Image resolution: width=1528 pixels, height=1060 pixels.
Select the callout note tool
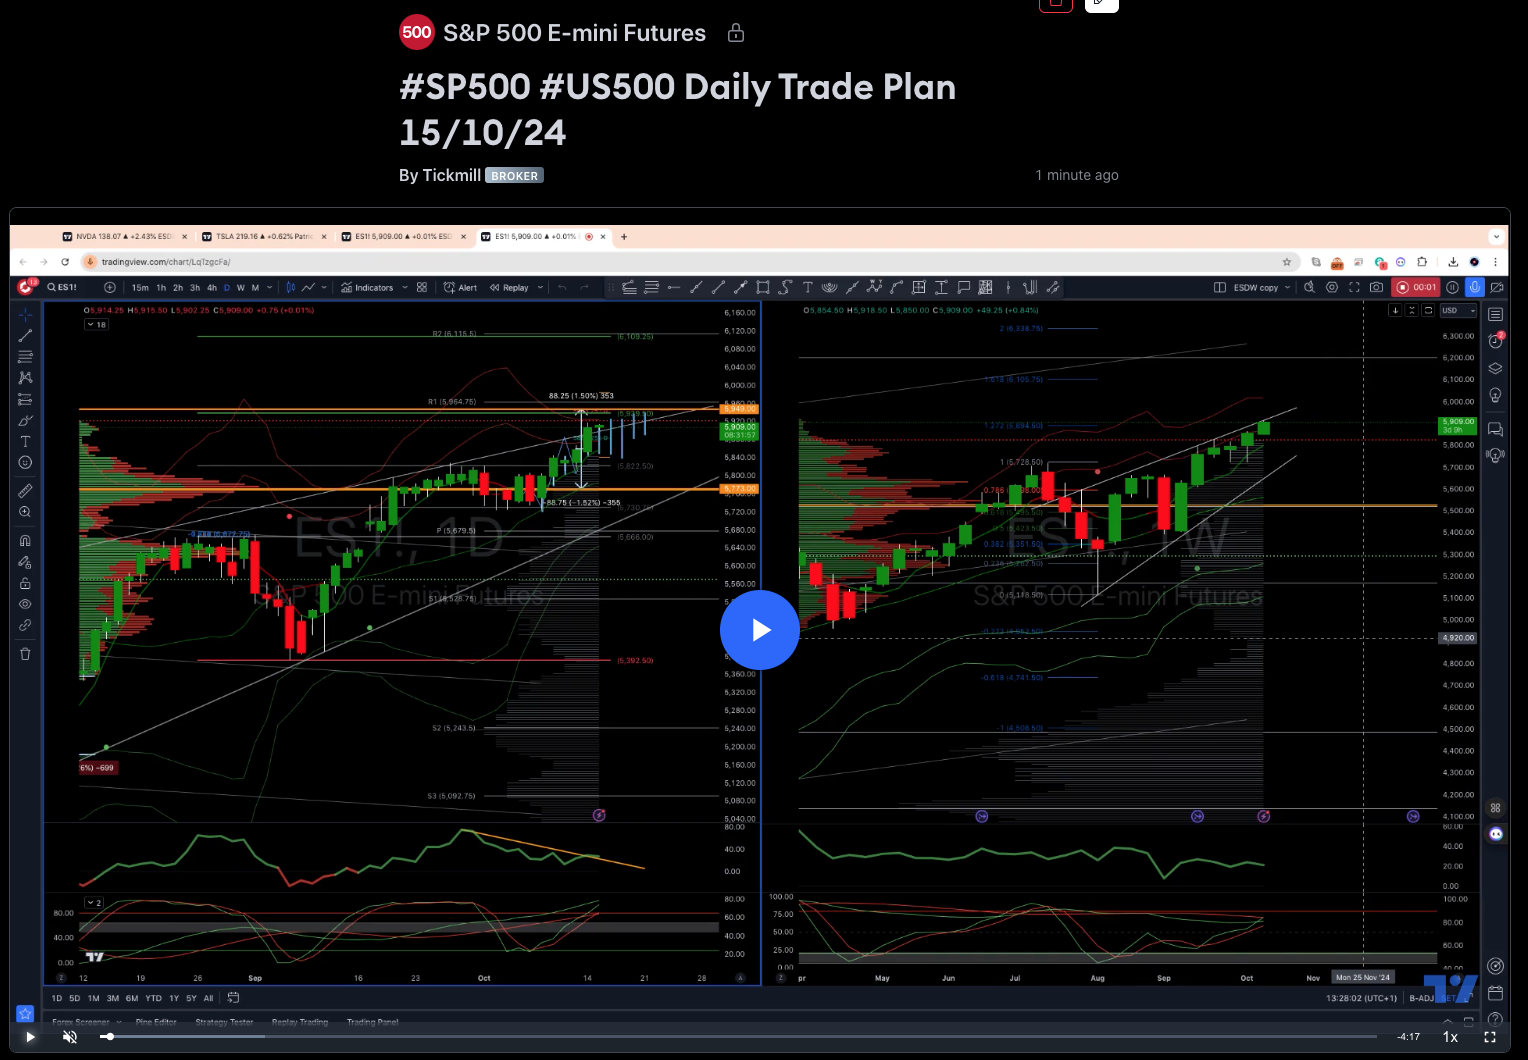(x=963, y=287)
